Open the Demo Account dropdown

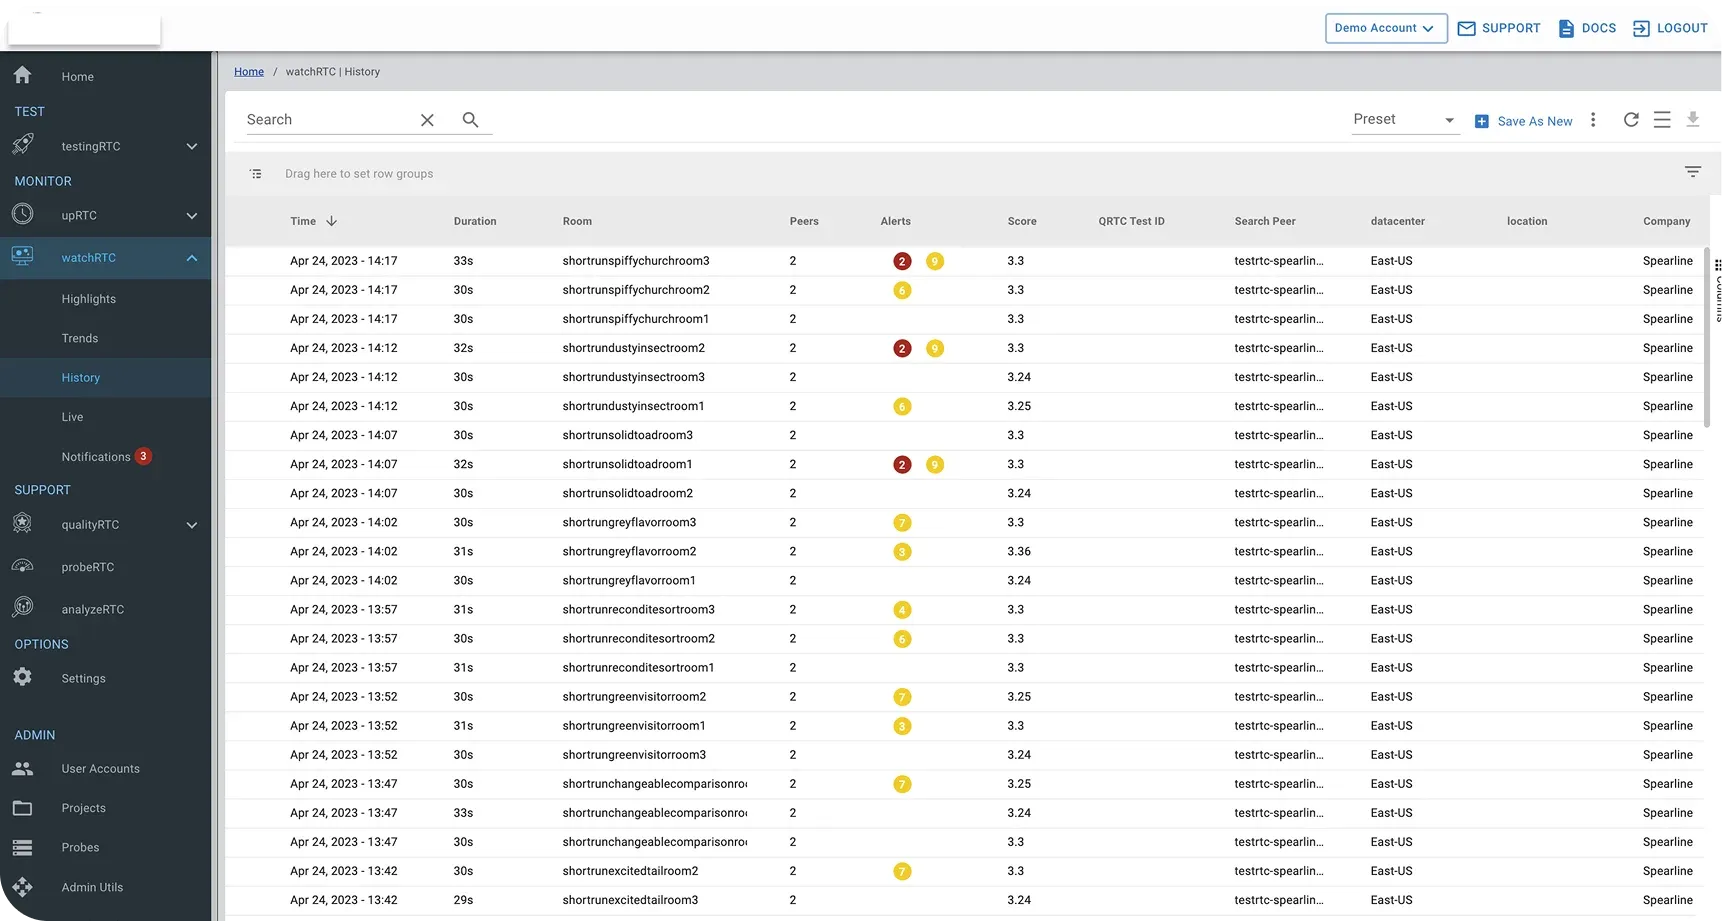pyautogui.click(x=1385, y=28)
